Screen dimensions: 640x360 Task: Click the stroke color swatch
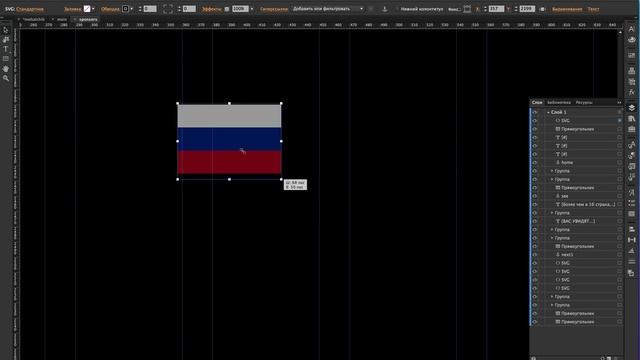click(x=125, y=9)
